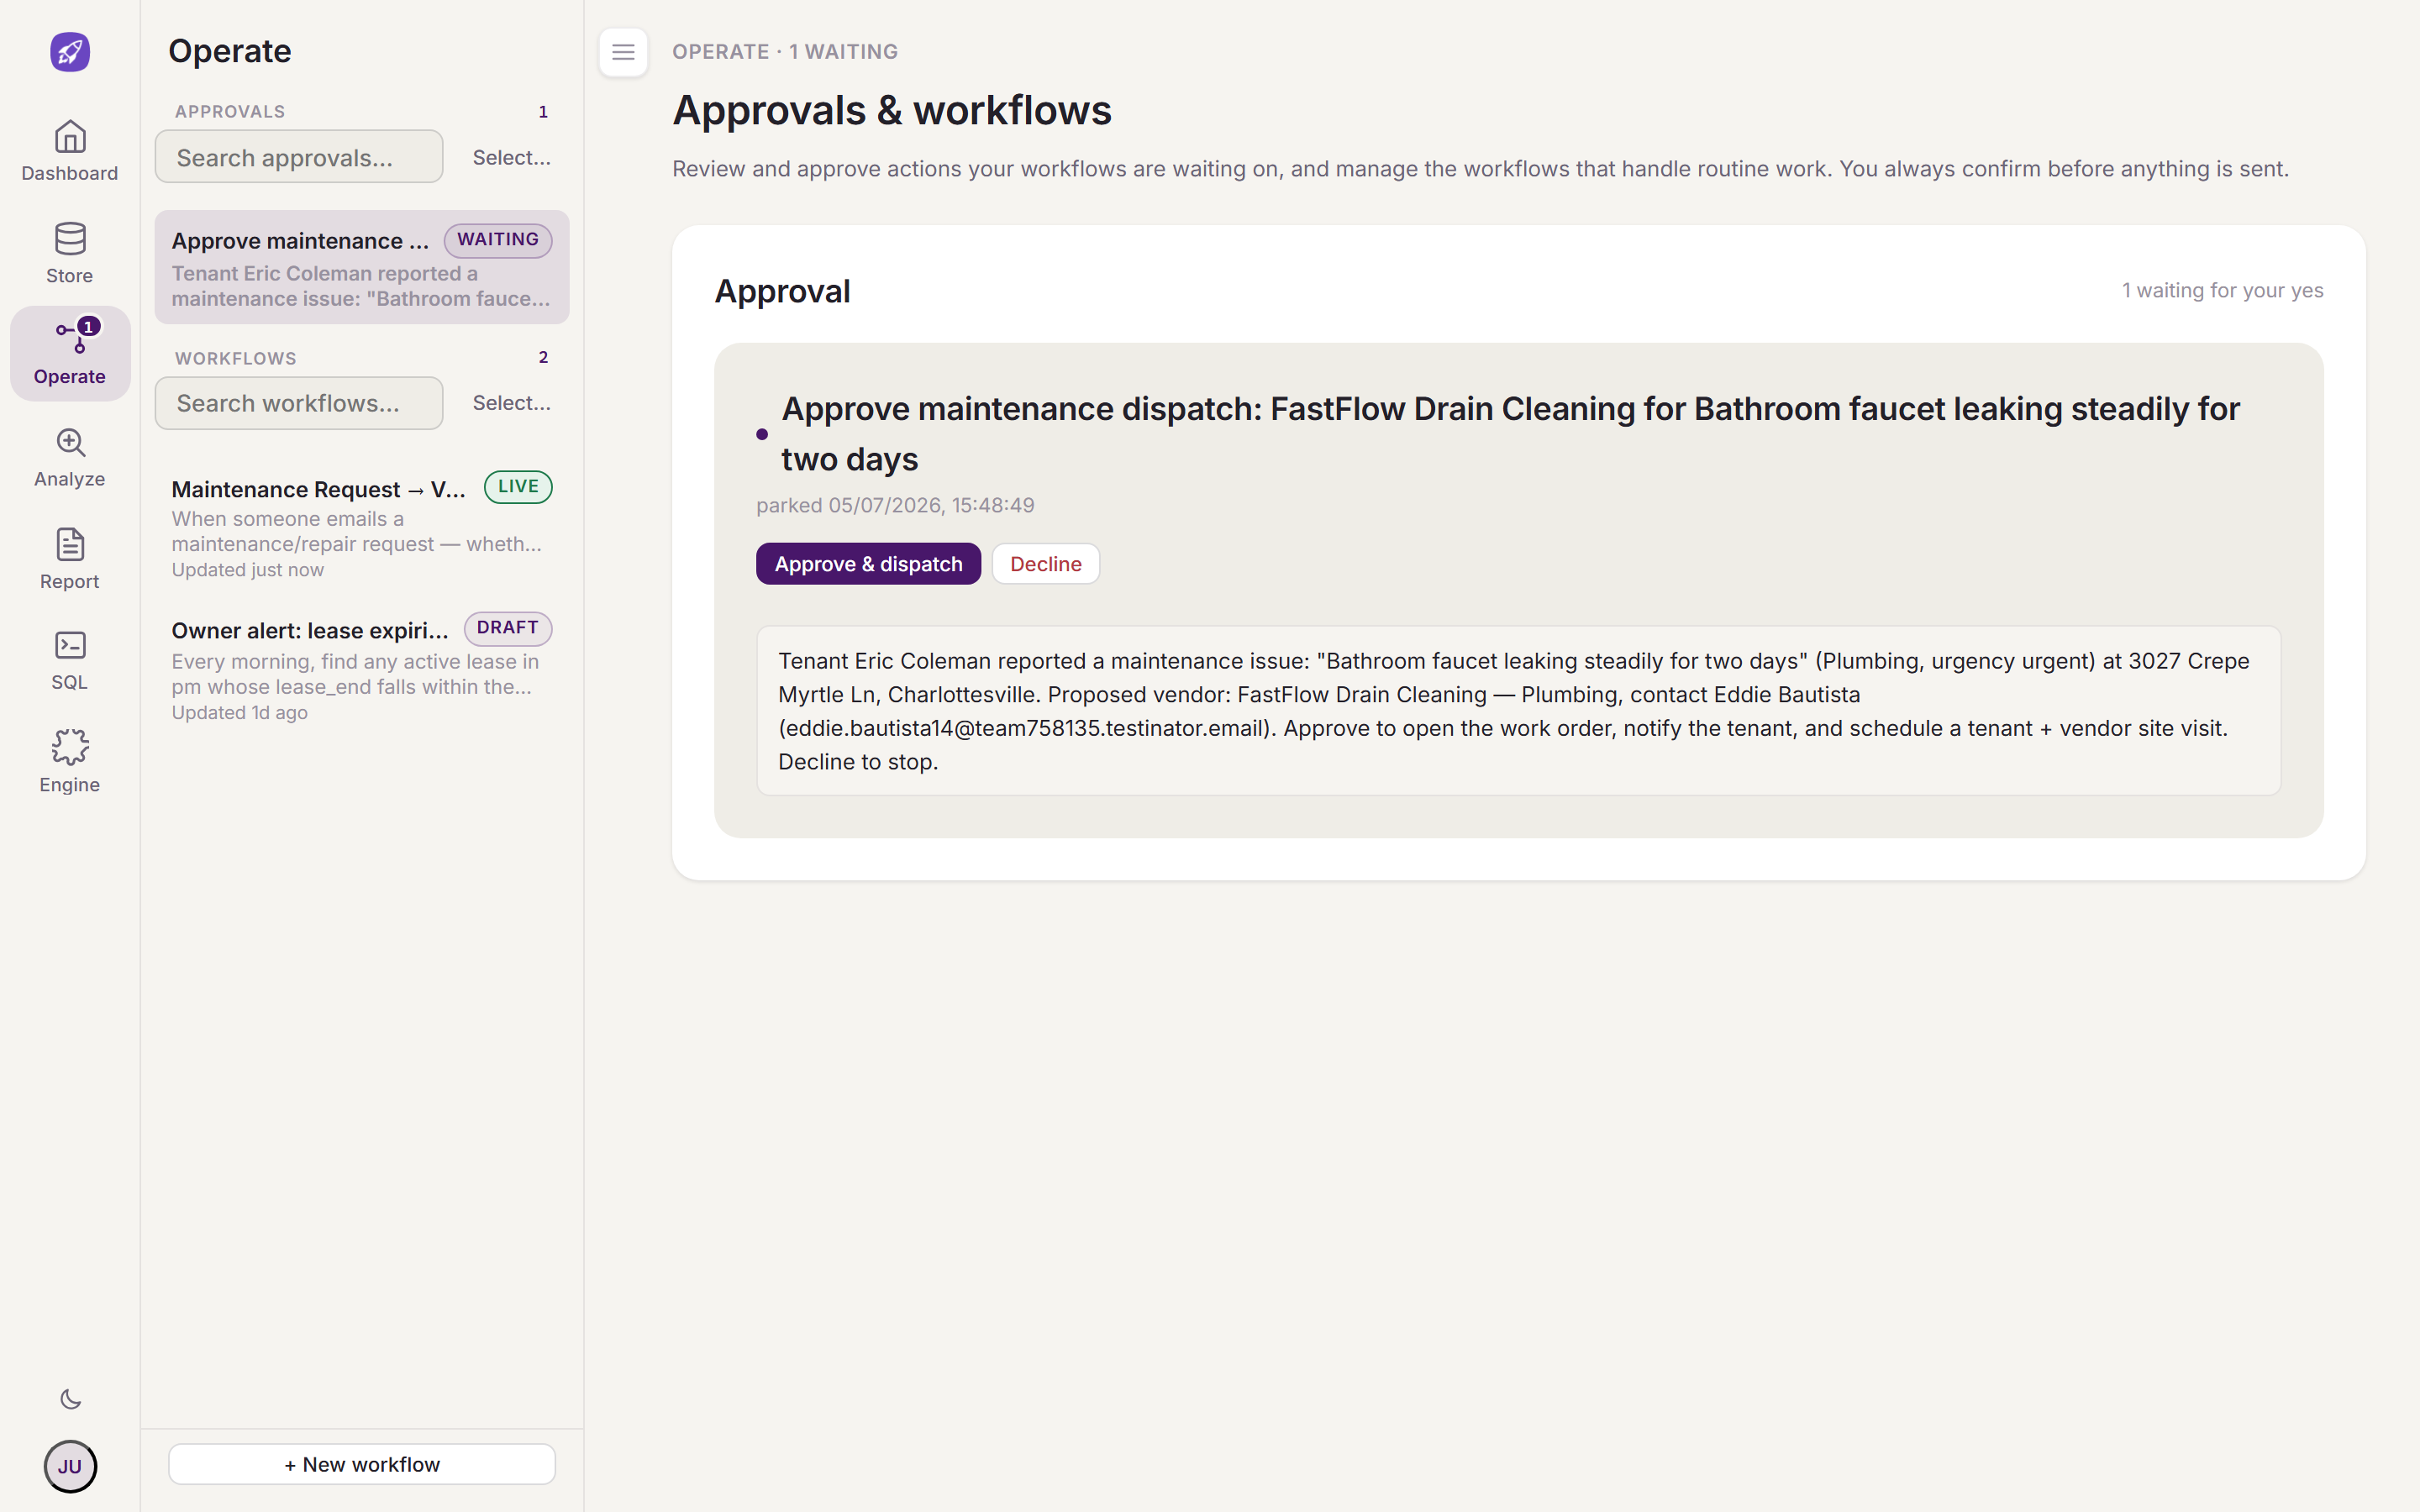Toggle dark mode moon icon
This screenshot has width=2420, height=1512.
coord(70,1399)
